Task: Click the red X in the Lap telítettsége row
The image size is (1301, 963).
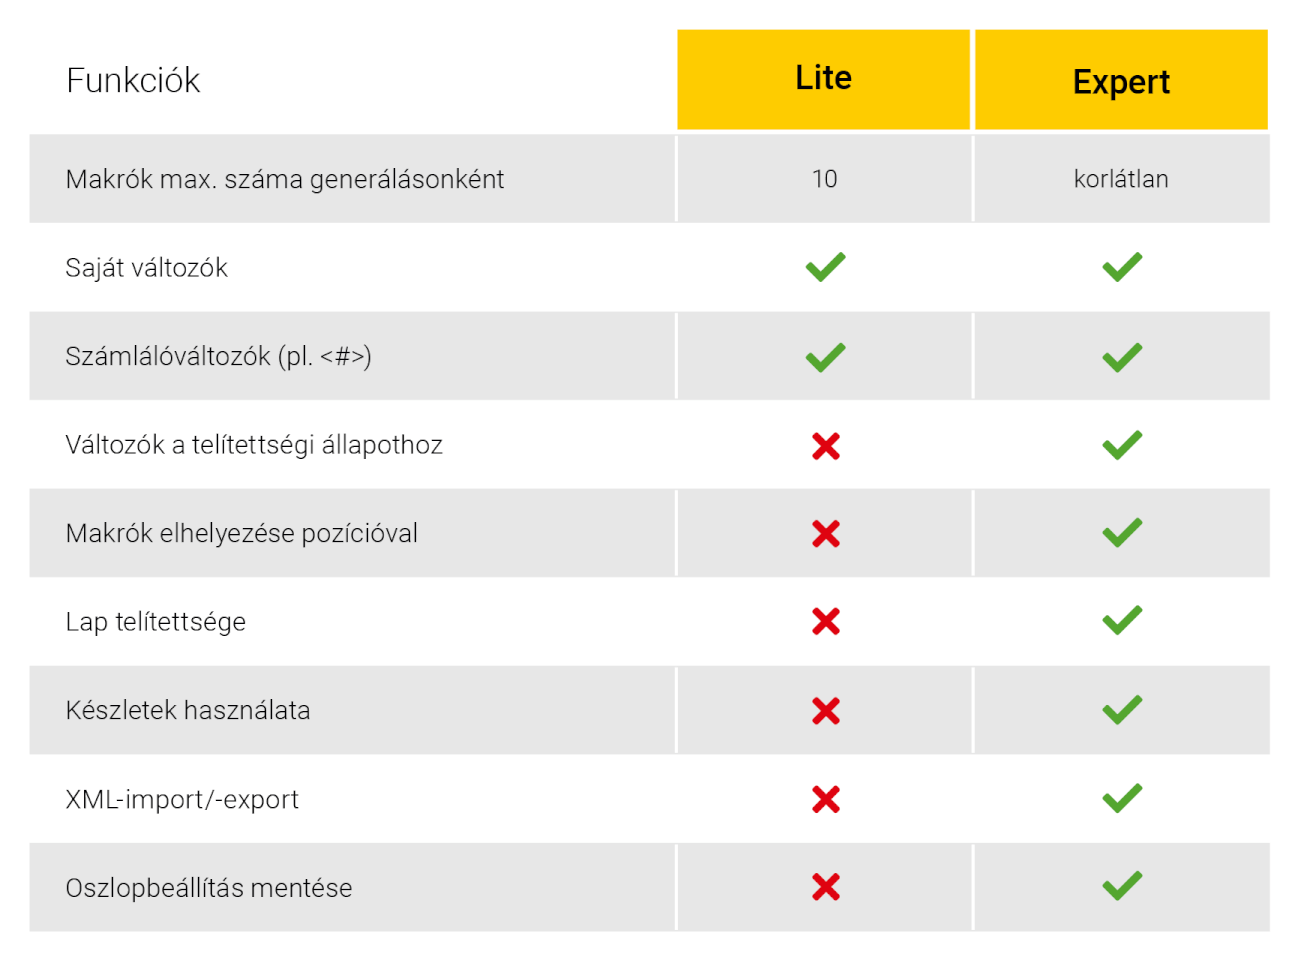Action: pos(826,622)
